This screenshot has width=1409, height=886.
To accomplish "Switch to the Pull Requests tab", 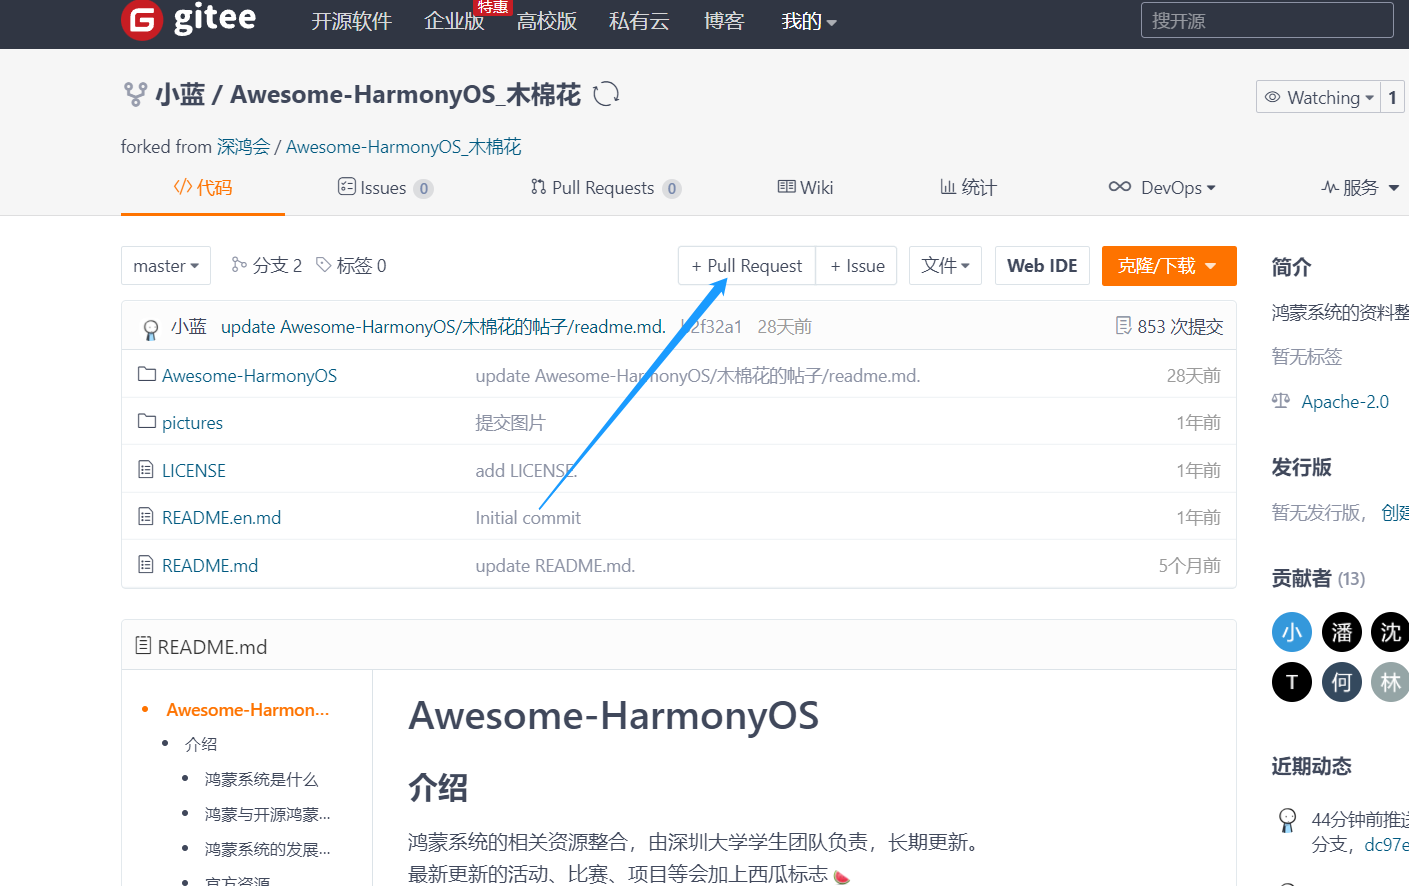I will tap(606, 187).
